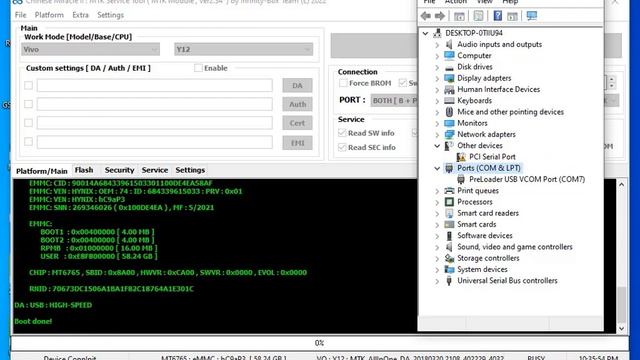Toggle the Custom settings Enable checkbox
The height and width of the screenshot is (360, 640).
pyautogui.click(x=198, y=68)
